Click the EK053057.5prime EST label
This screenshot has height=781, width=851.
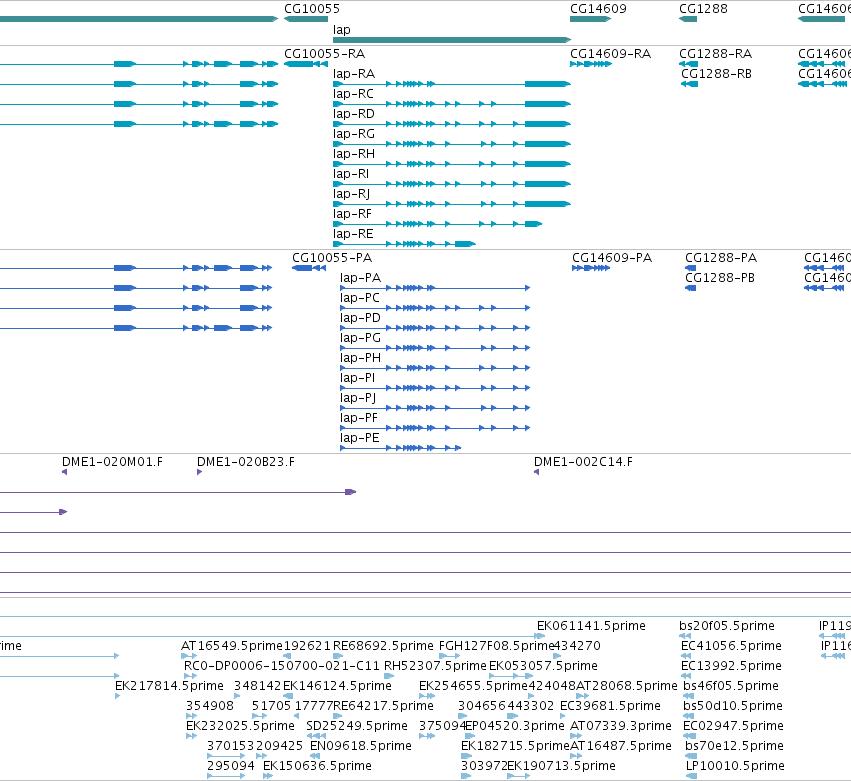(543, 666)
